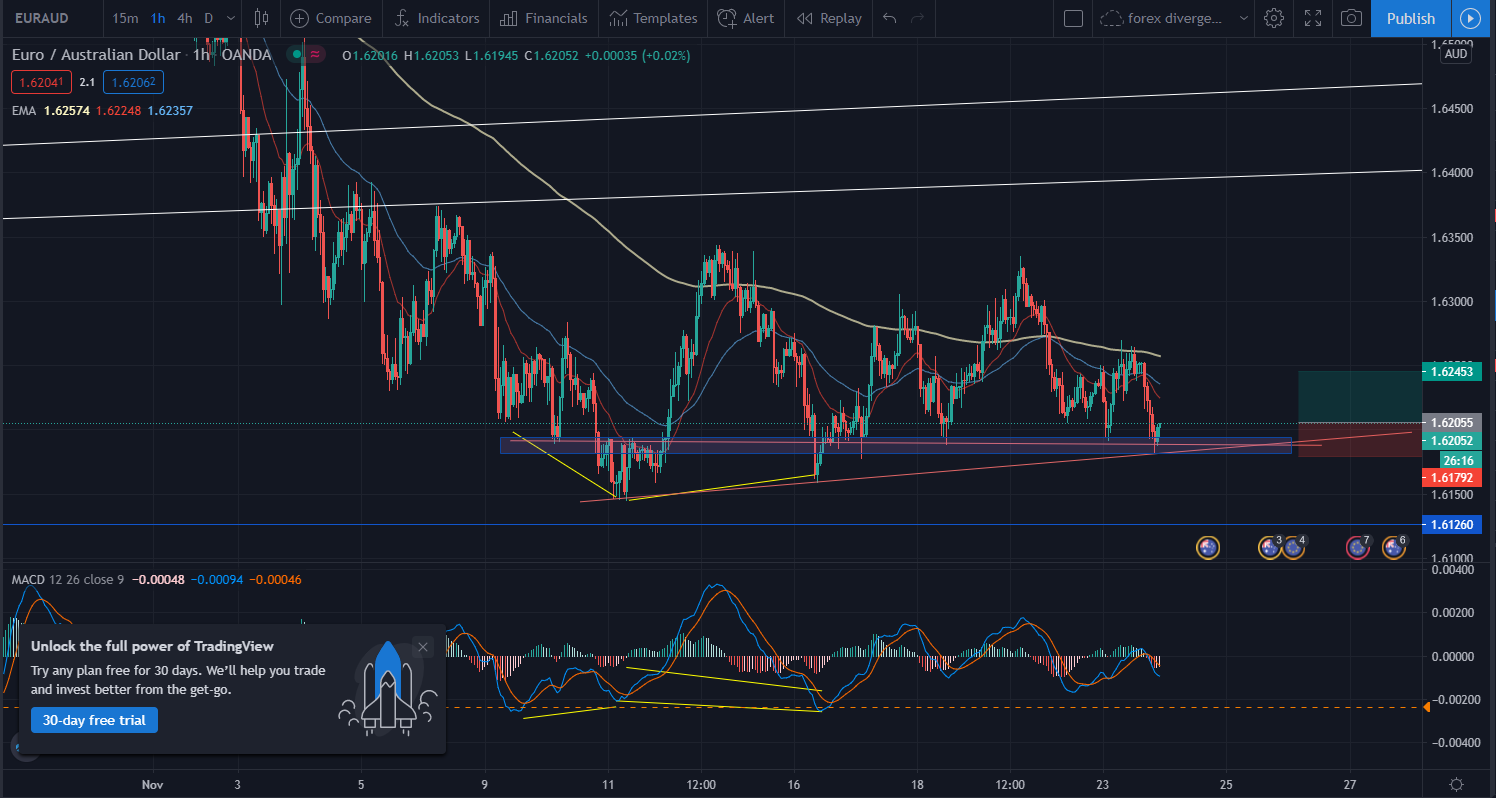Viewport: 1496px width, 798px height.
Task: Start bar Replay mode
Action: [829, 18]
